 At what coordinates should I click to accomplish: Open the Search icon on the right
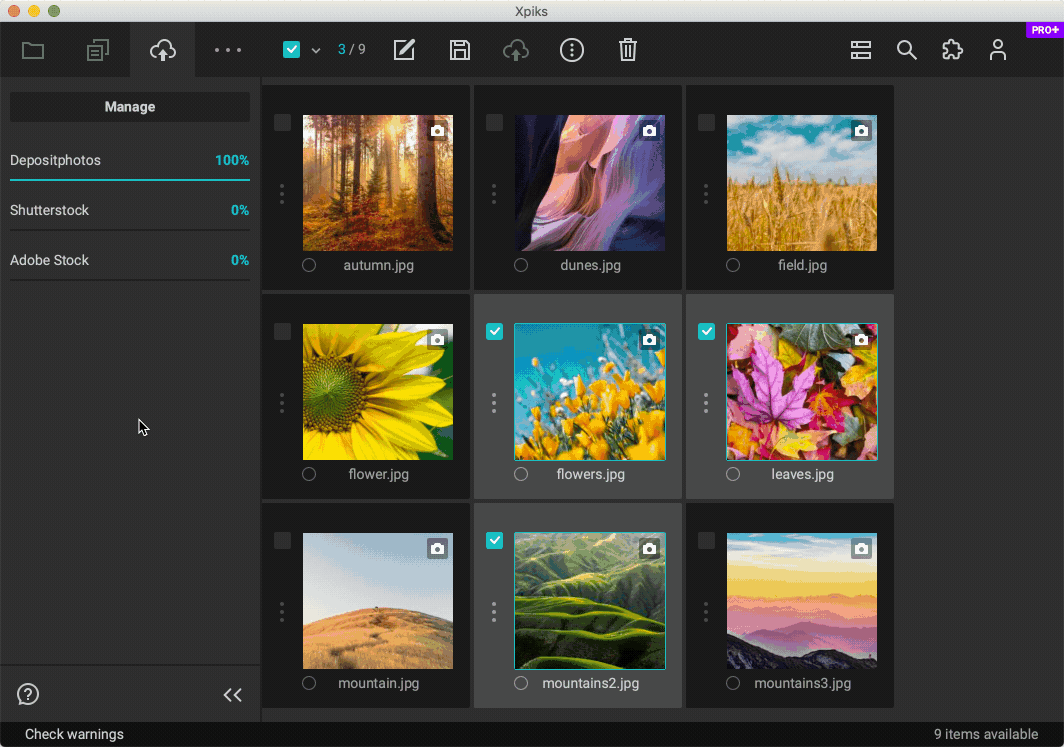(906, 50)
